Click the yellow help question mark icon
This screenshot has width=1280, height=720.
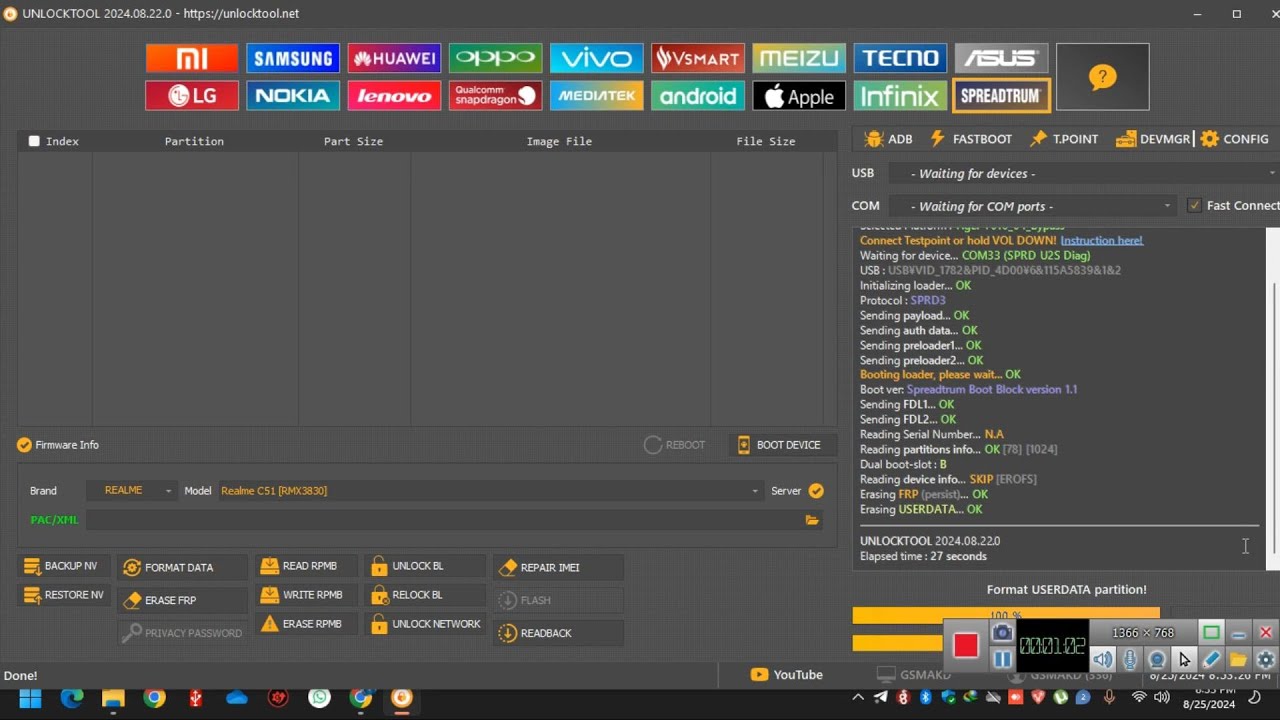[x=1102, y=77]
